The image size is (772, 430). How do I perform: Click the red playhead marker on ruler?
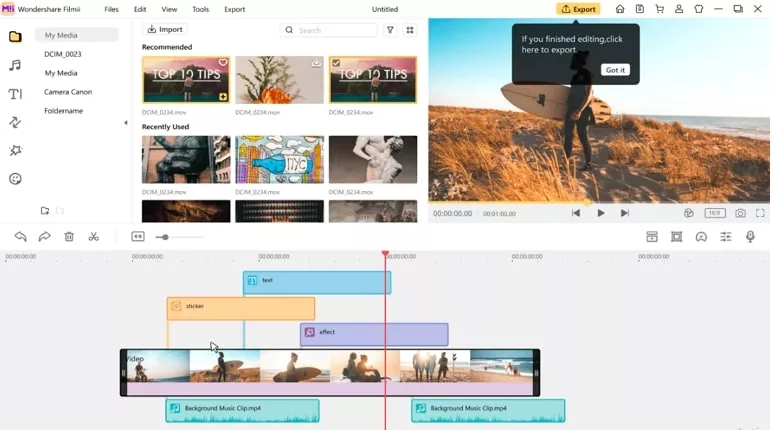click(x=386, y=254)
